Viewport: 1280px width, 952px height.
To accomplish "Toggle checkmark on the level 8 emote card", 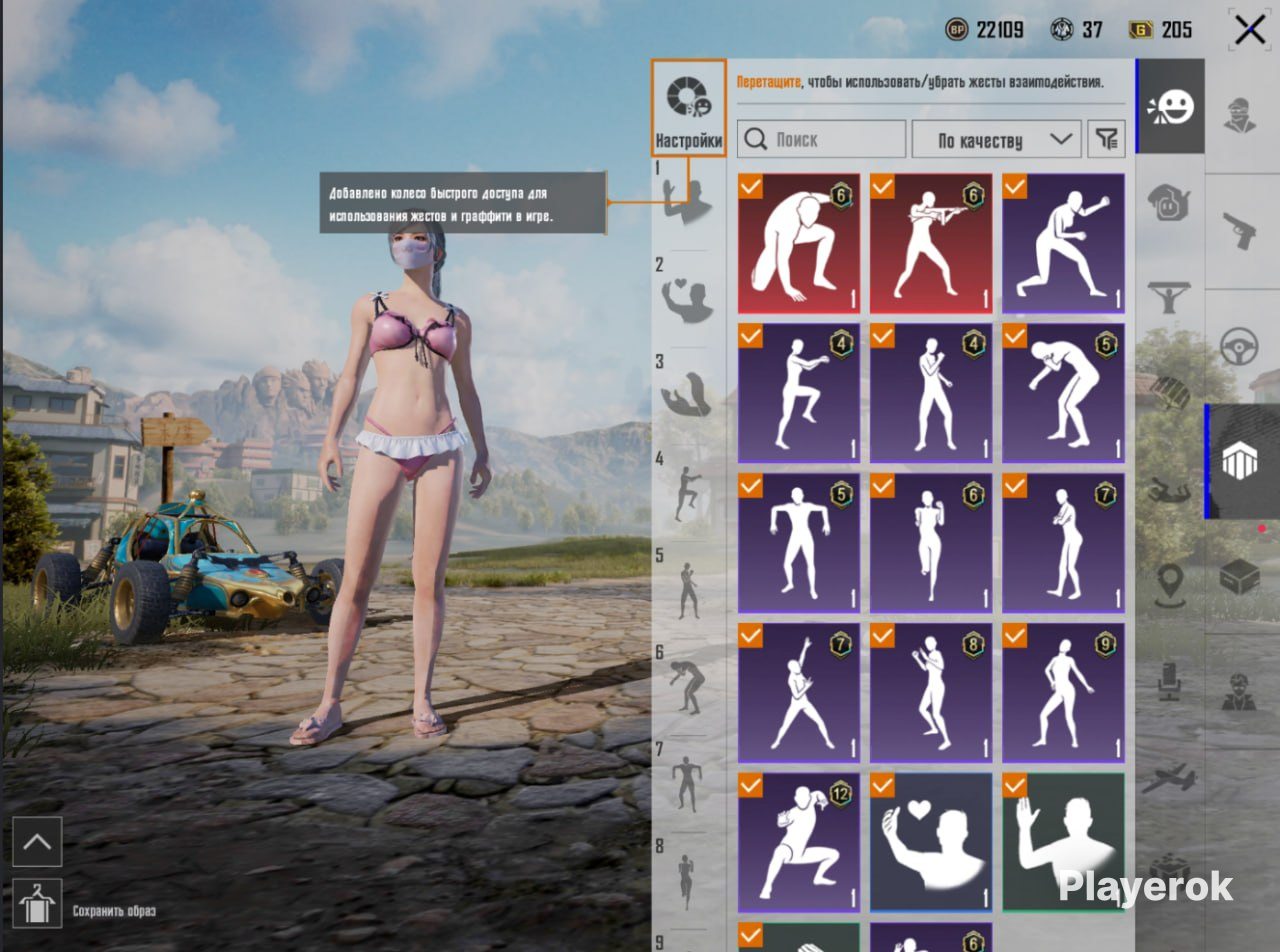I will point(882,636).
